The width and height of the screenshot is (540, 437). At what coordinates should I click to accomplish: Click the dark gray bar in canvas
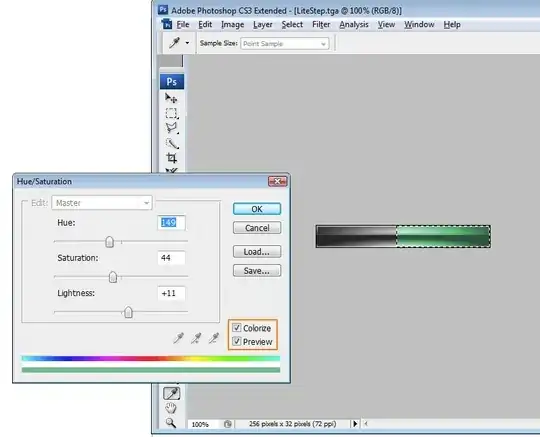356,236
